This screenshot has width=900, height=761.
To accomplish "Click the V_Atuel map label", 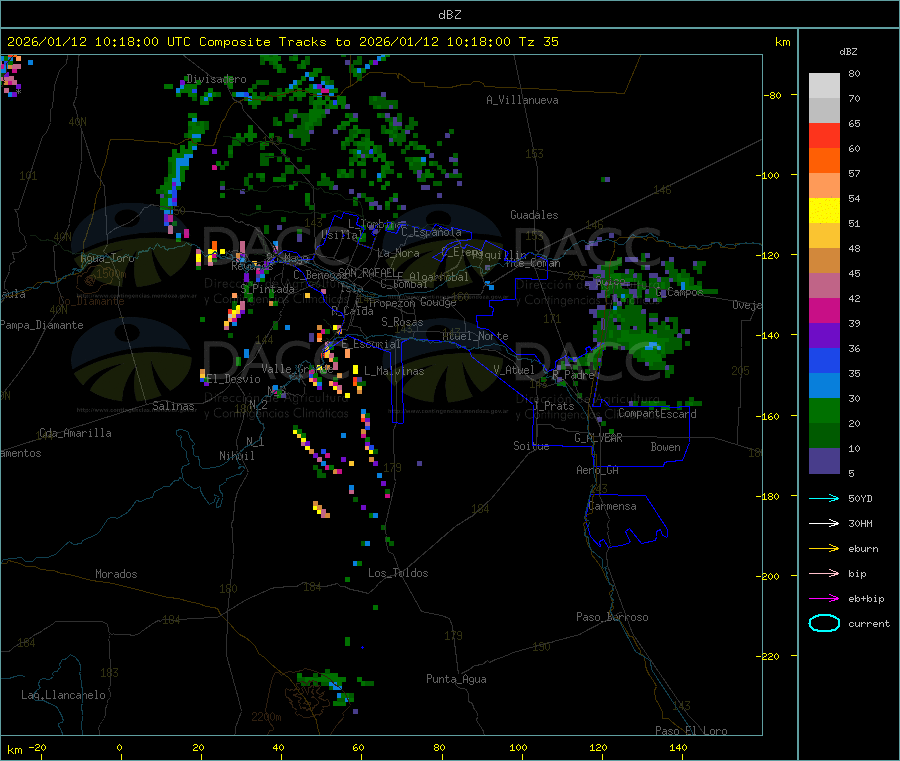I will click(514, 370).
